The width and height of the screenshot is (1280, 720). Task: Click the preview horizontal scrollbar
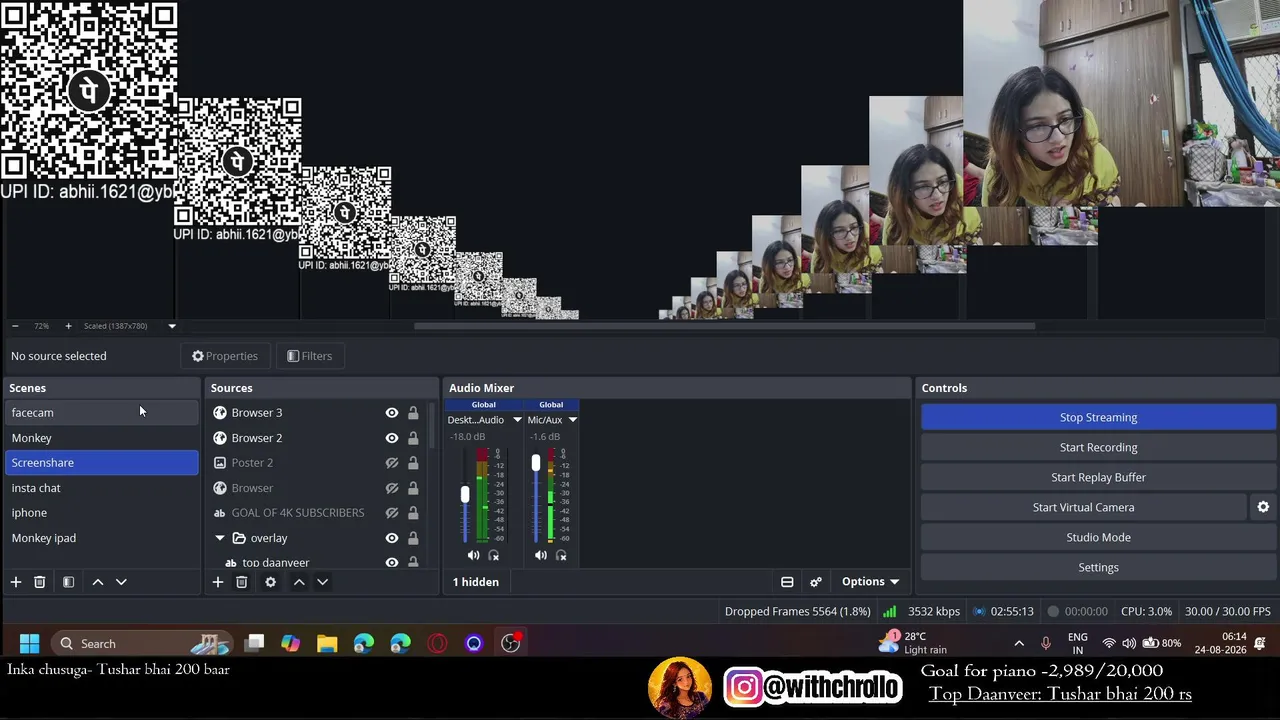click(x=725, y=326)
